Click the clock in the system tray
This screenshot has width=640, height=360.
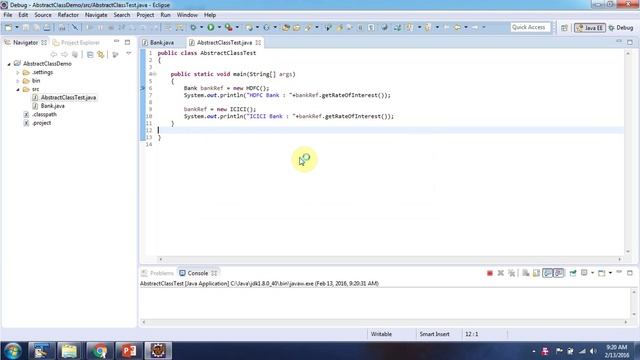[x=616, y=351]
